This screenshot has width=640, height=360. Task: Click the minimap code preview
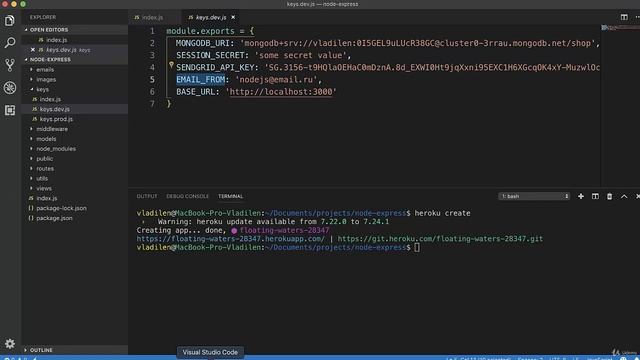click(619, 28)
